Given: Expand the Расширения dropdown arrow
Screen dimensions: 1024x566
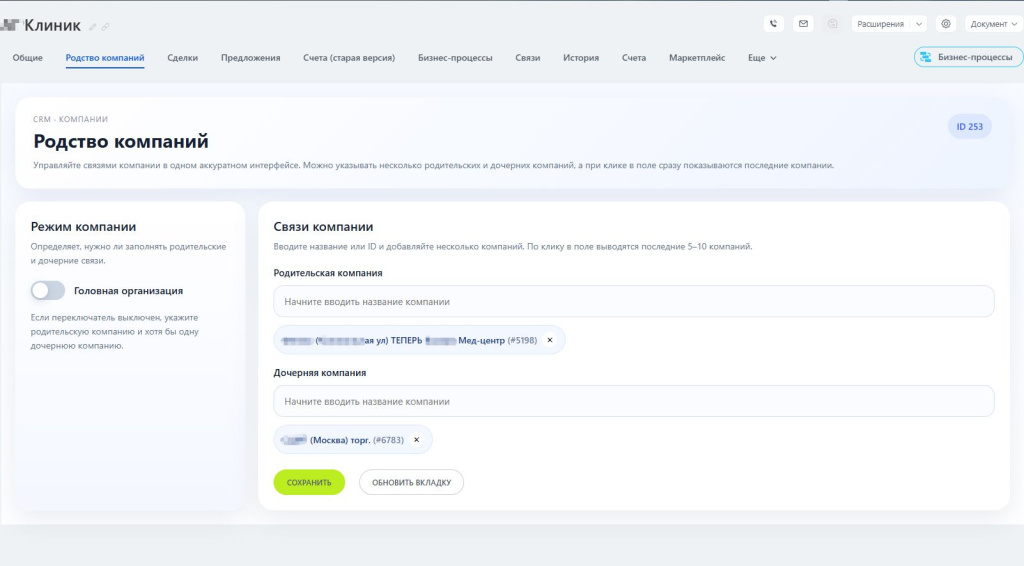Looking at the screenshot, I should (919, 24).
